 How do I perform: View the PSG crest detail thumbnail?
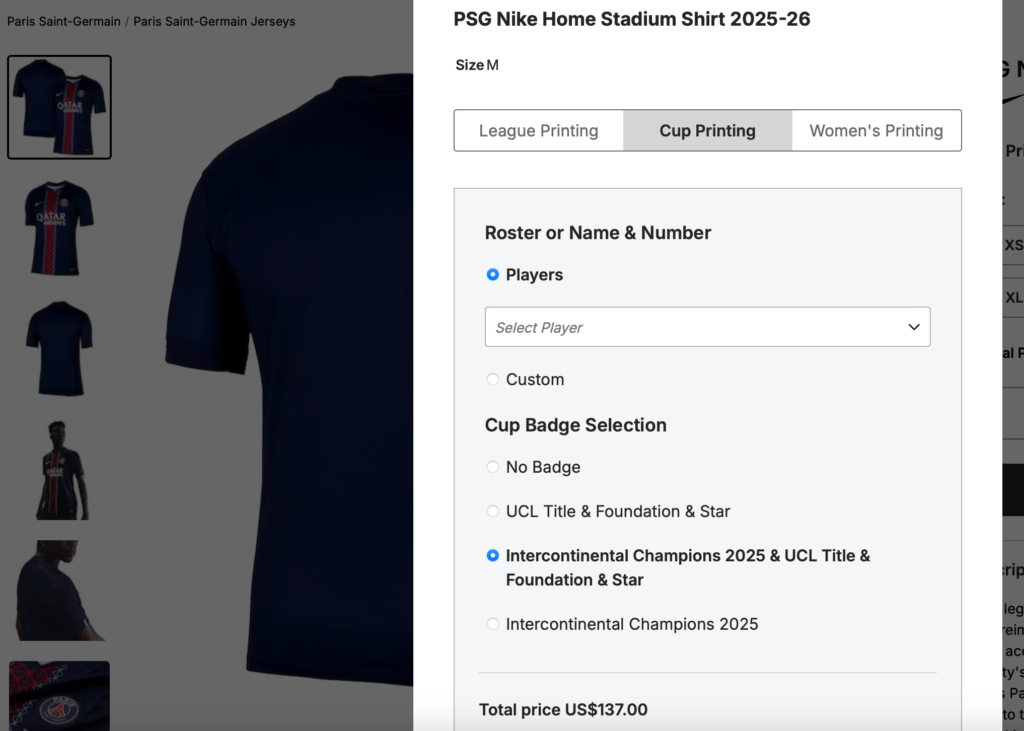point(59,695)
